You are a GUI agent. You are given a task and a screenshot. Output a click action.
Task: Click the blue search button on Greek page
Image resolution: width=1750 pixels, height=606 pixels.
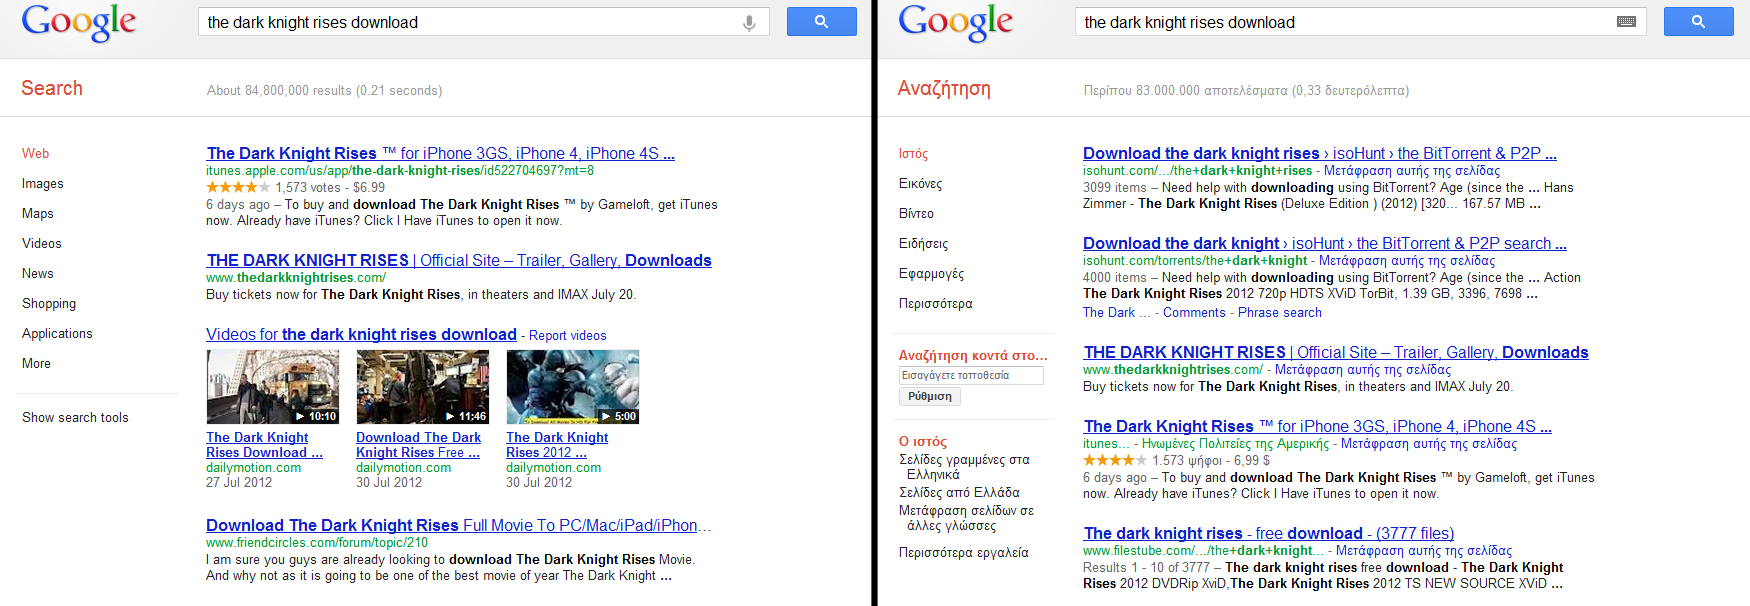(x=1698, y=21)
